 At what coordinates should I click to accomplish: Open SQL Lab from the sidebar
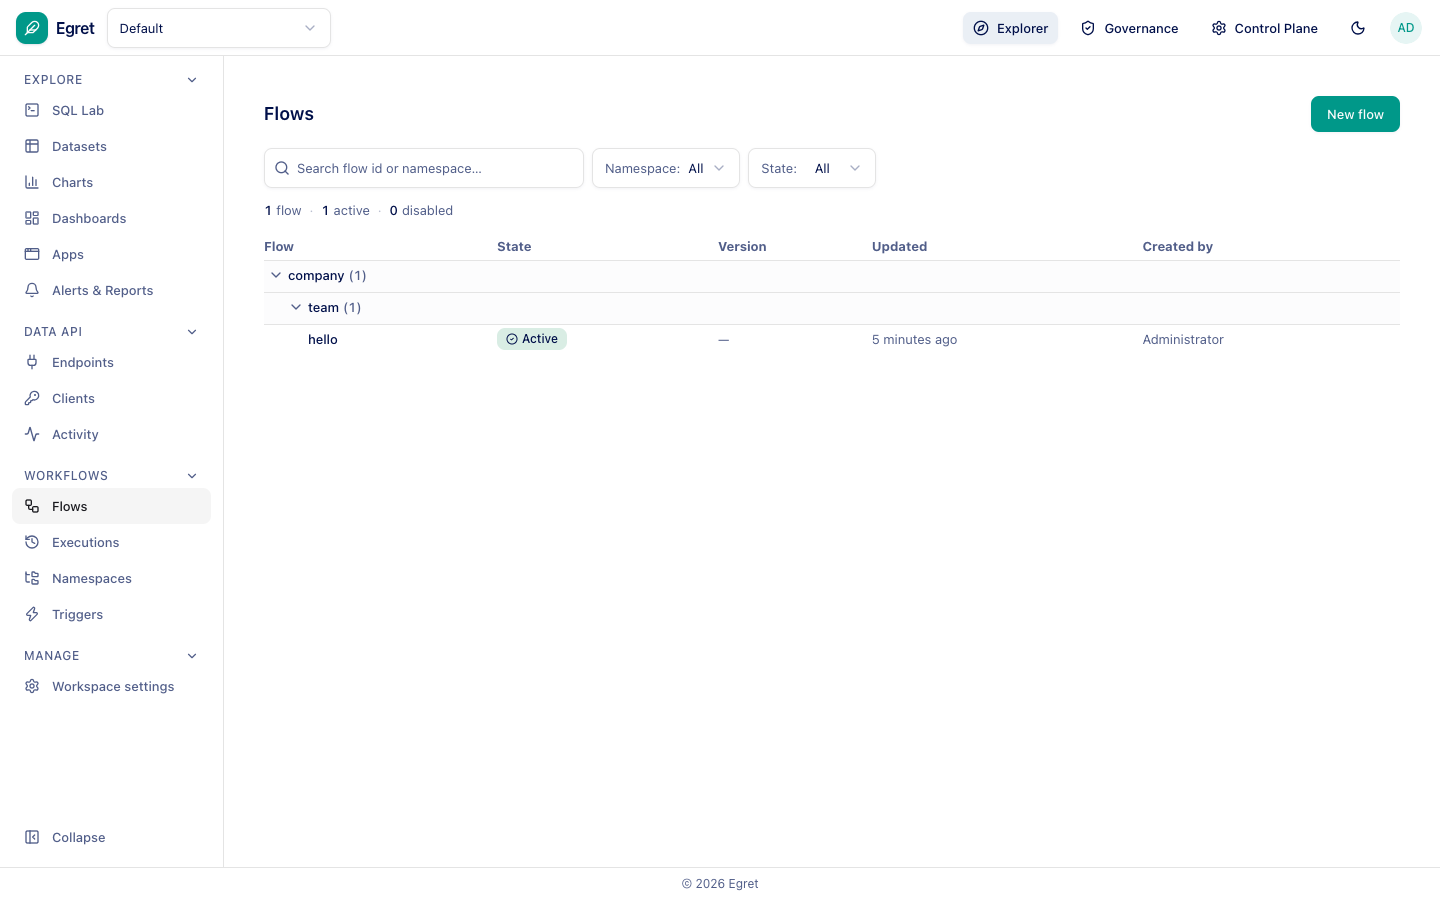coord(111,110)
